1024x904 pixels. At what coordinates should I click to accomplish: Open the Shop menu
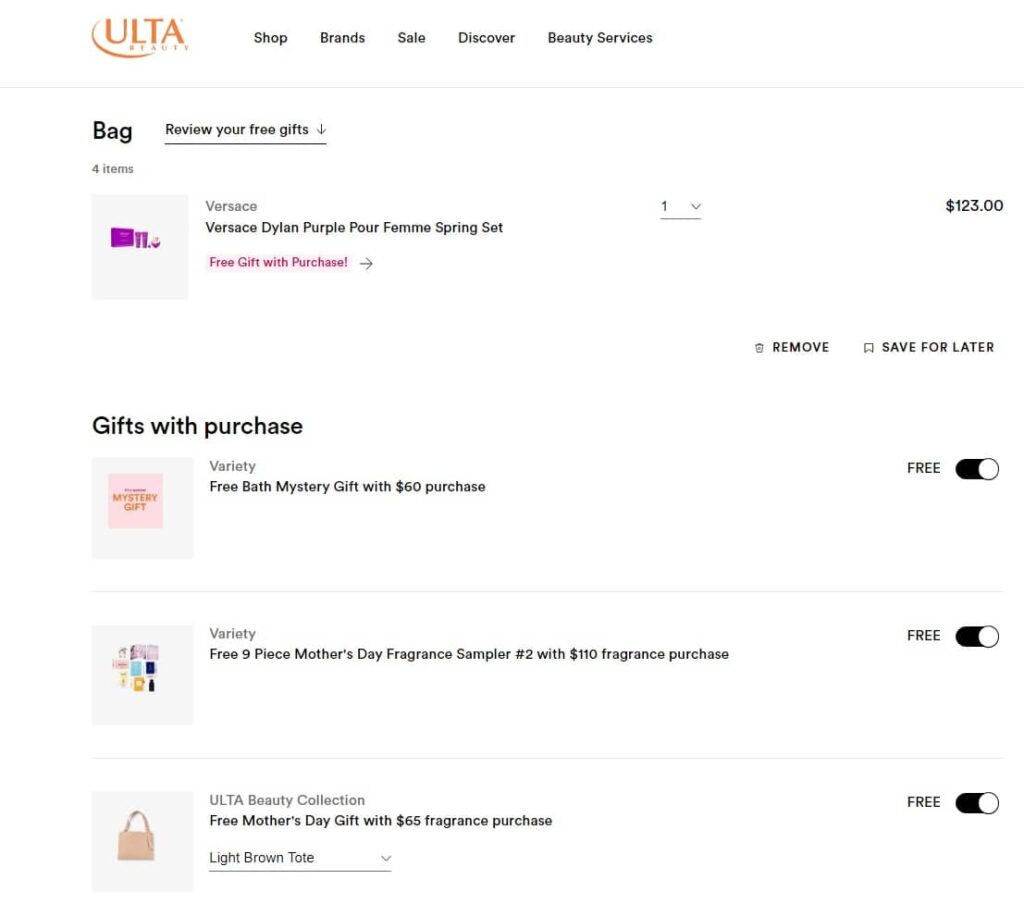coord(270,38)
